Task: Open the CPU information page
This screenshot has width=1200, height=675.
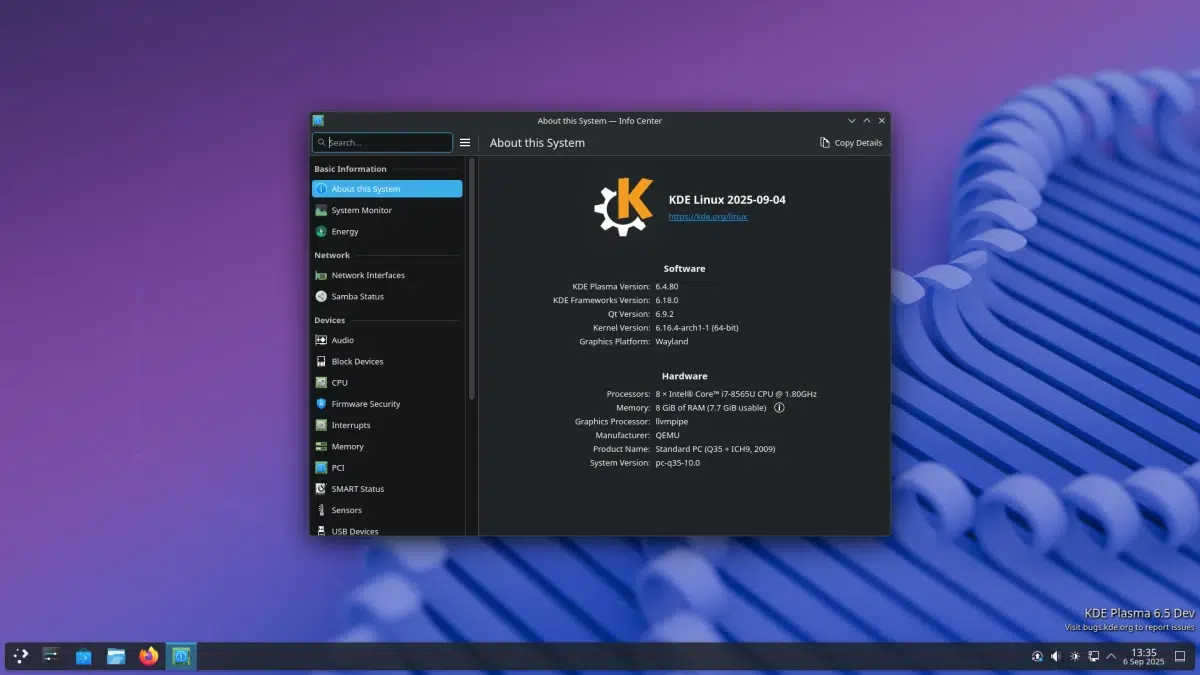Action: [387, 382]
